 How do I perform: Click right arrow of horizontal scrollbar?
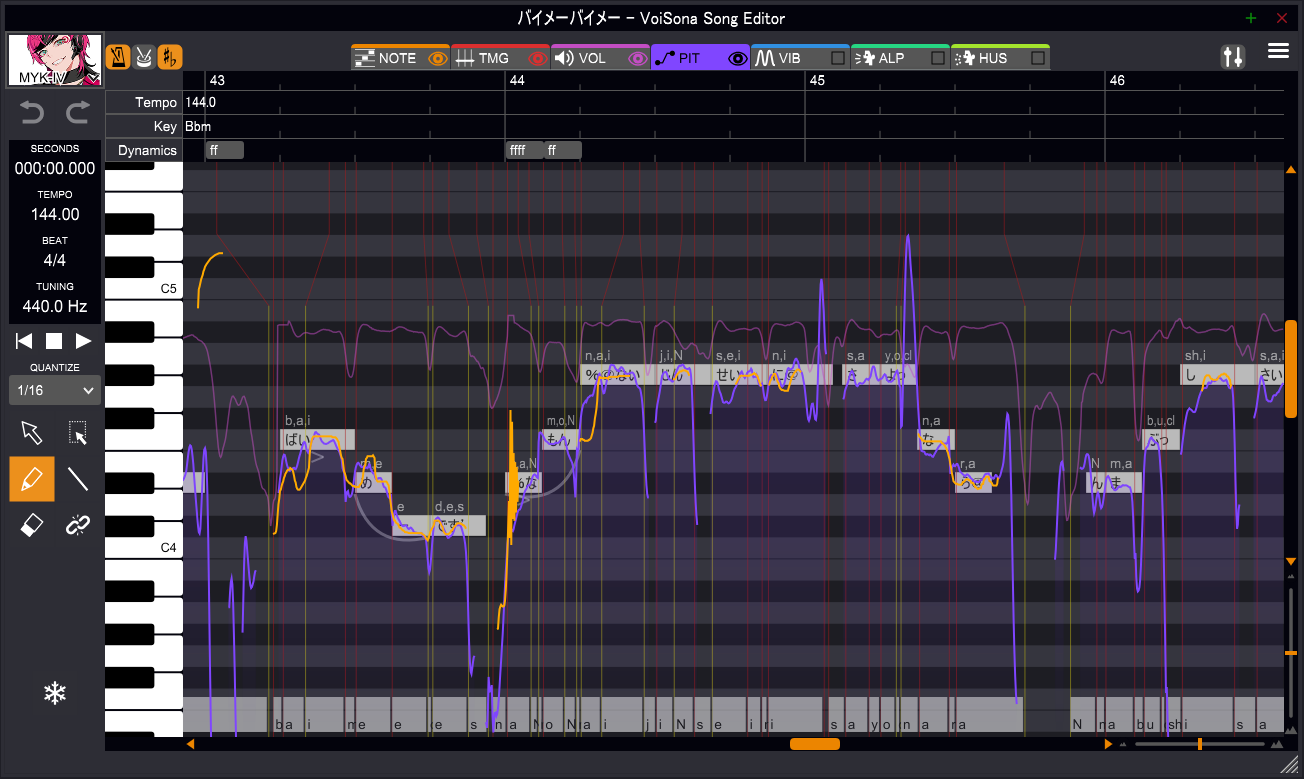click(1107, 744)
